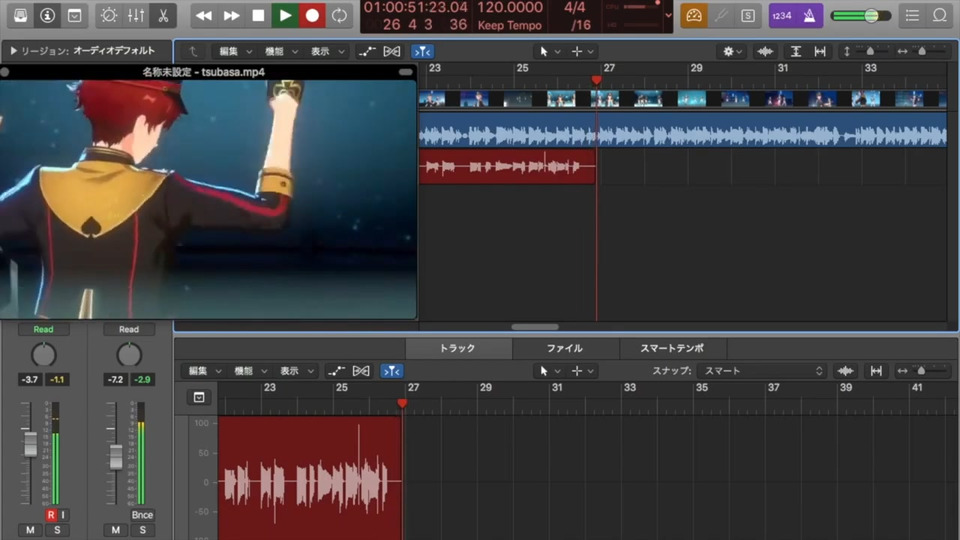Toggle Cycle mode loop button
Viewport: 960px width, 540px height.
(x=339, y=15)
